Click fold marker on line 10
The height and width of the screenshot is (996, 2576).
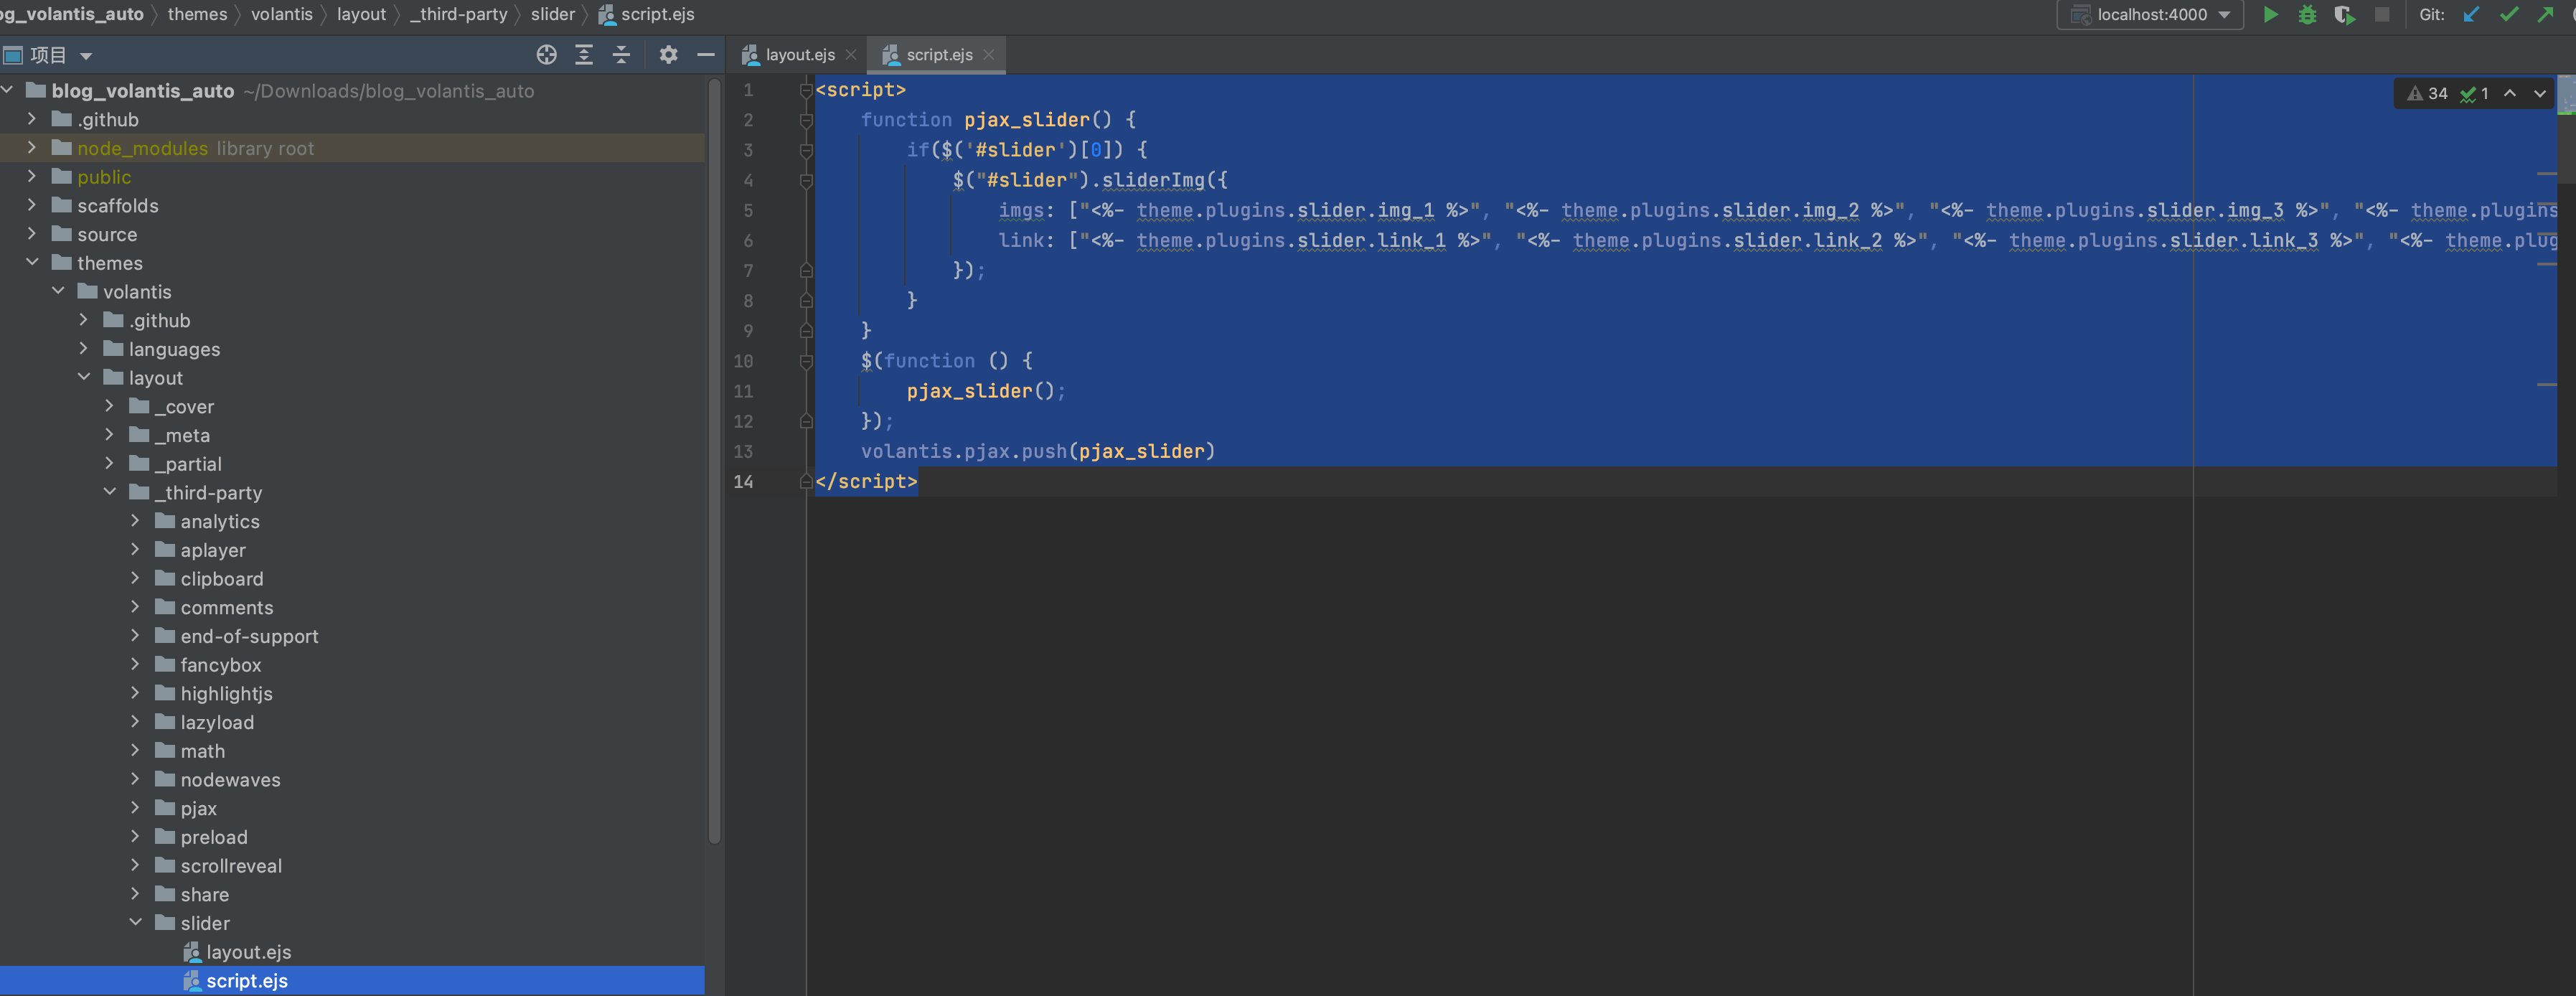[x=806, y=361]
